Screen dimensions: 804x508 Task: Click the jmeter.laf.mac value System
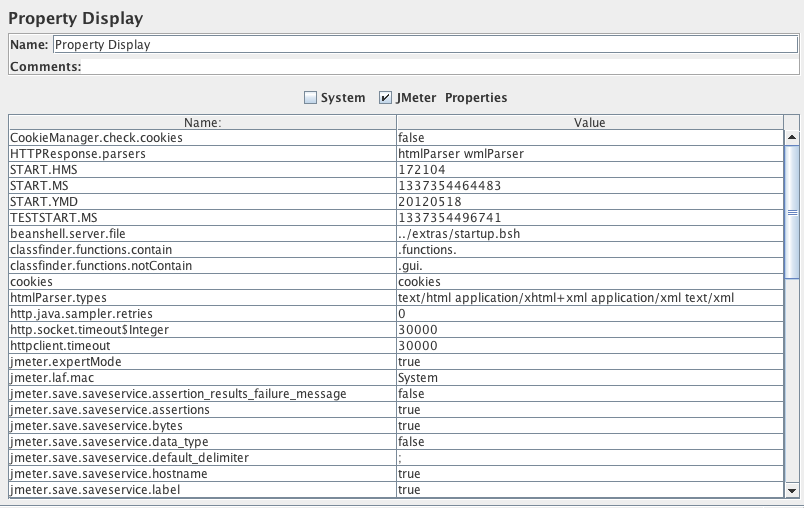click(x=589, y=378)
